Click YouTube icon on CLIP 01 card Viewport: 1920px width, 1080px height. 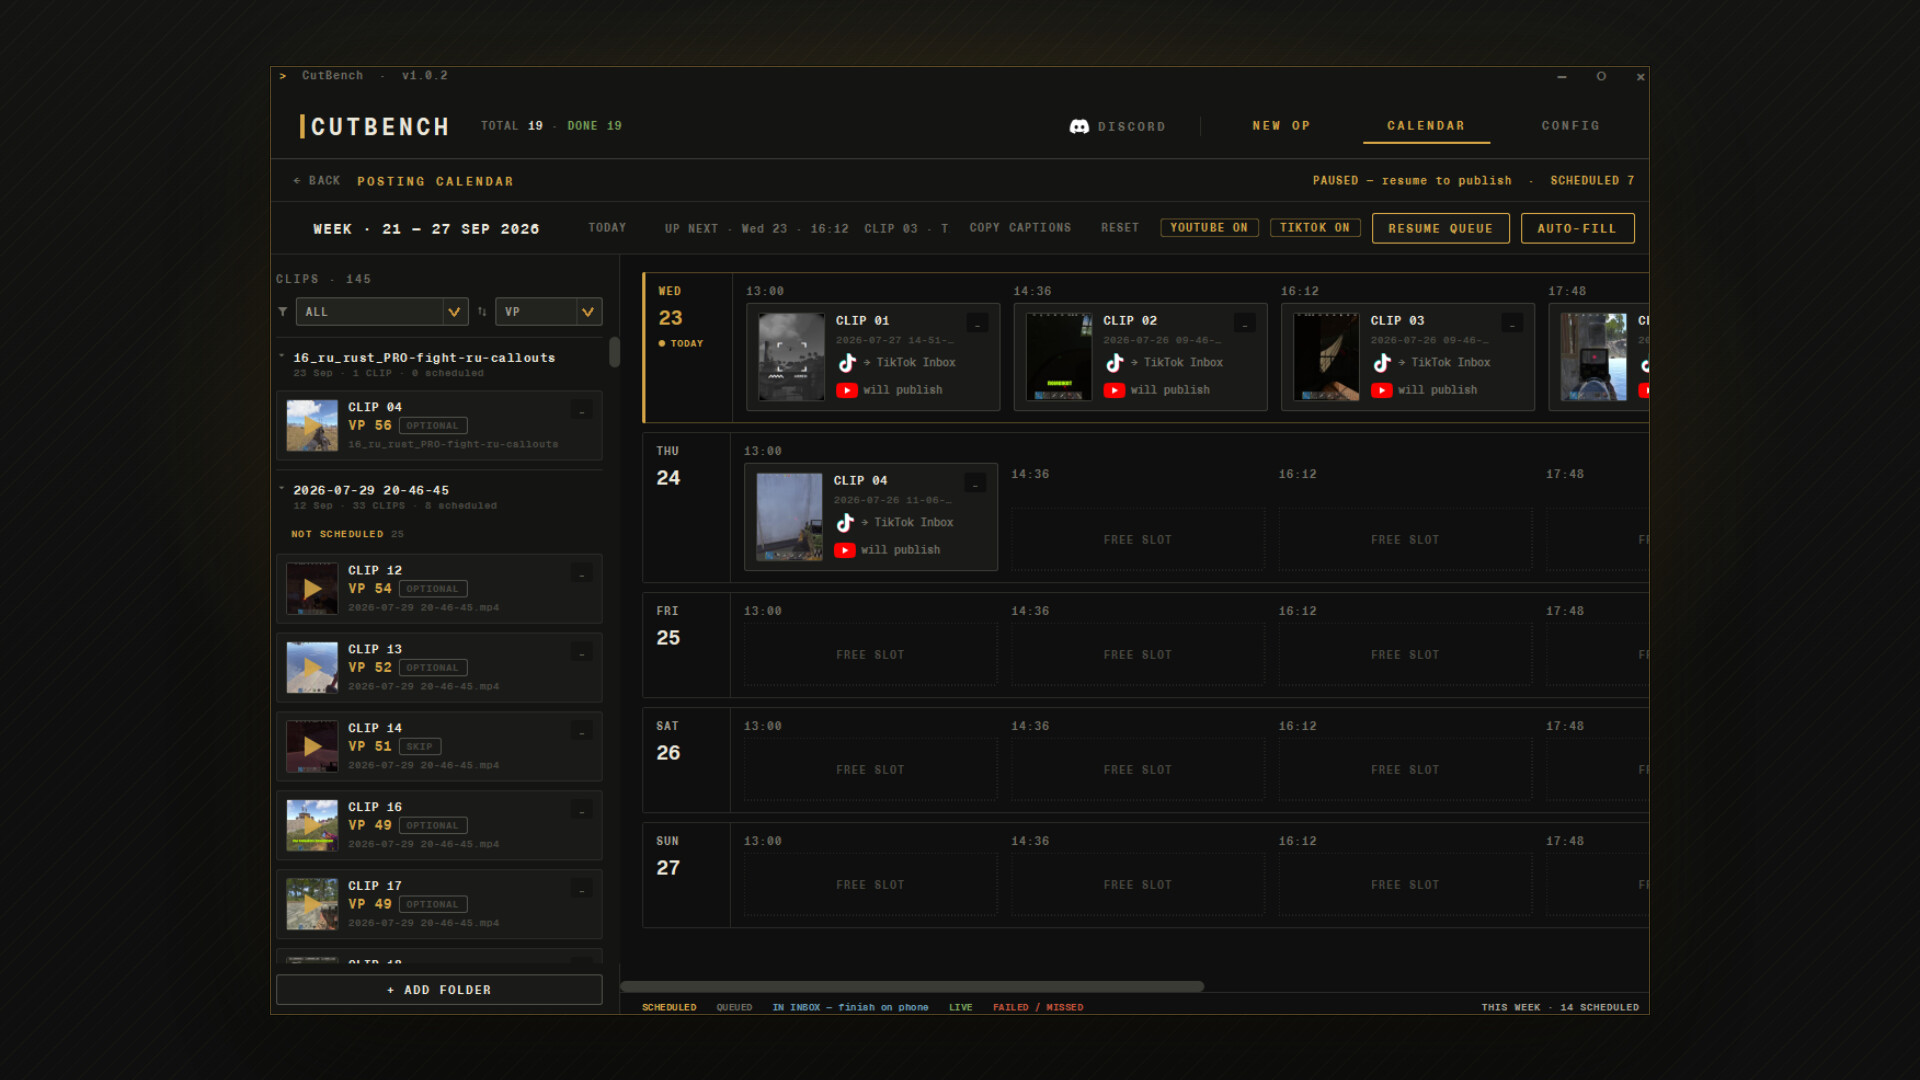[x=847, y=390]
